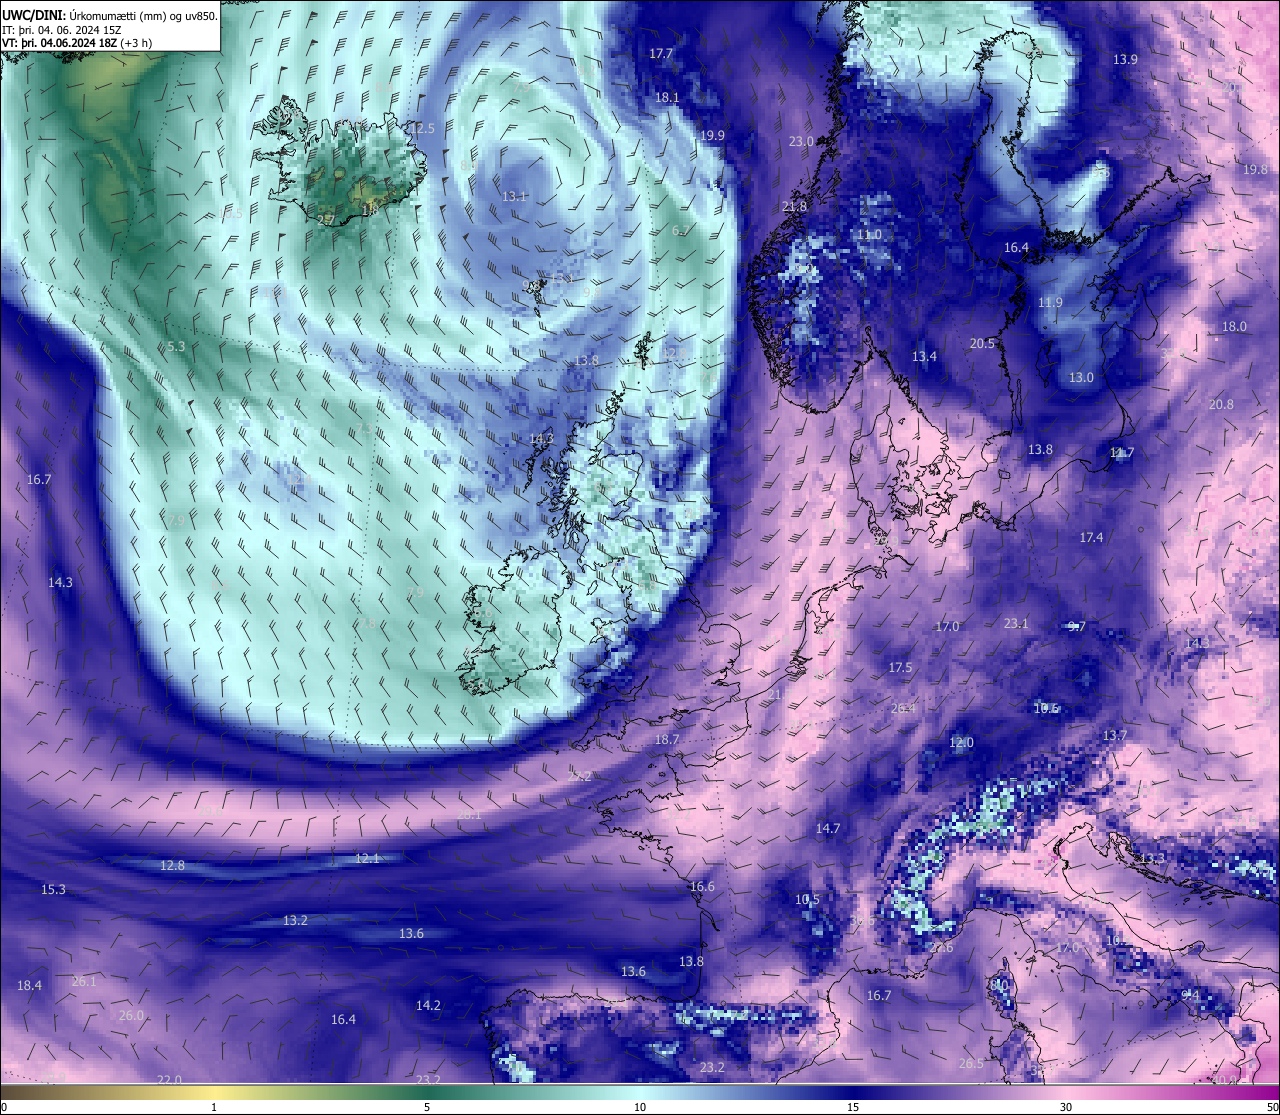Viewport: 1280px width, 1115px height.
Task: Click the 10 tick on the color scale
Action: coord(640,1107)
